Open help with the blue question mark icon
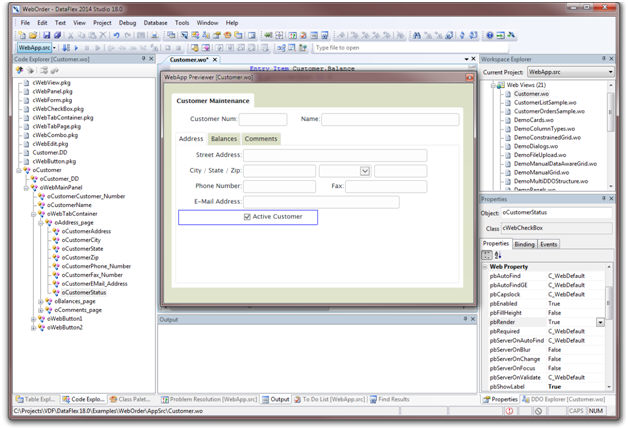Image resolution: width=628 pixels, height=430 pixels. [x=489, y=35]
